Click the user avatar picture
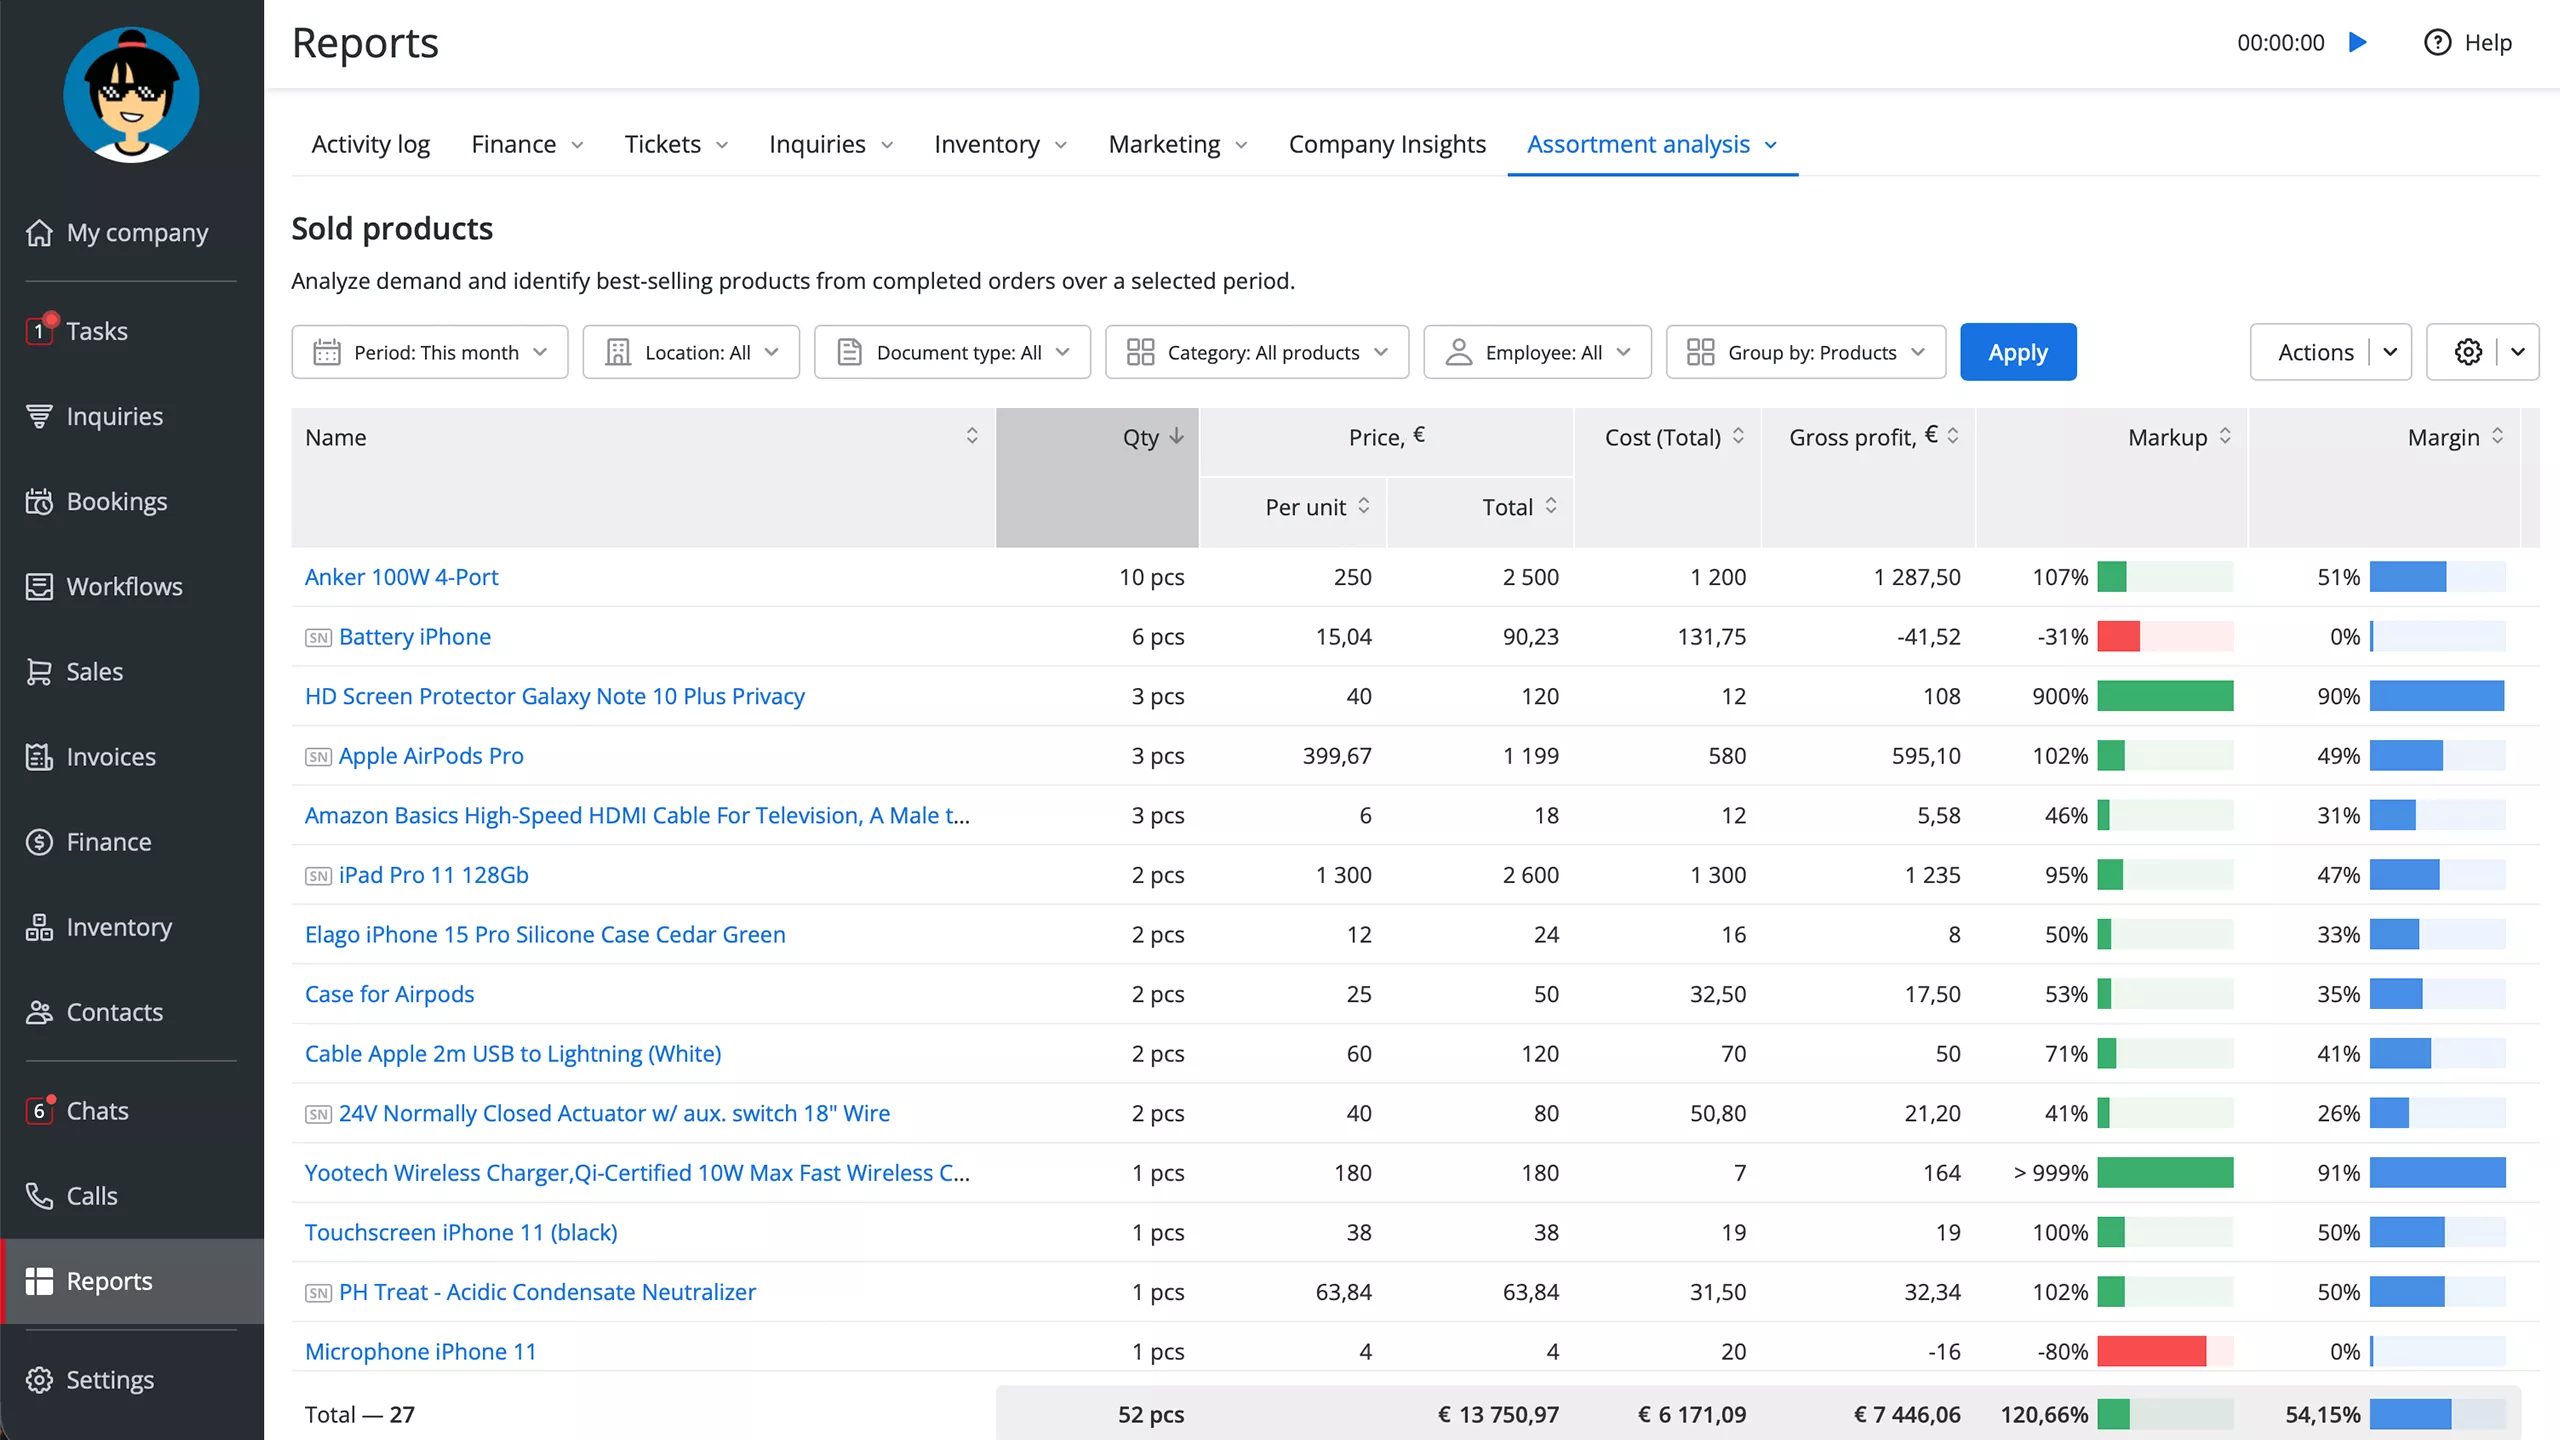Image resolution: width=2560 pixels, height=1440 pixels. tap(131, 95)
